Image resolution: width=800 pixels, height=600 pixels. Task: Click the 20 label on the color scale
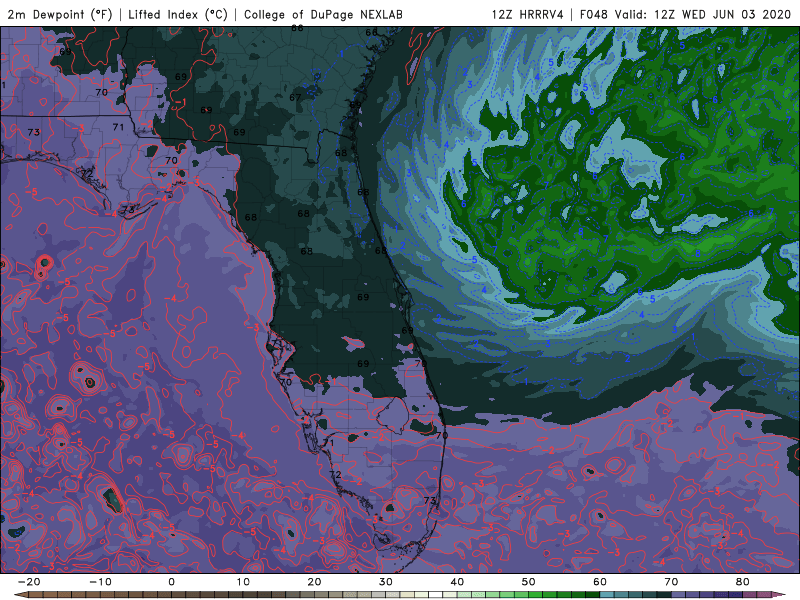(x=314, y=582)
